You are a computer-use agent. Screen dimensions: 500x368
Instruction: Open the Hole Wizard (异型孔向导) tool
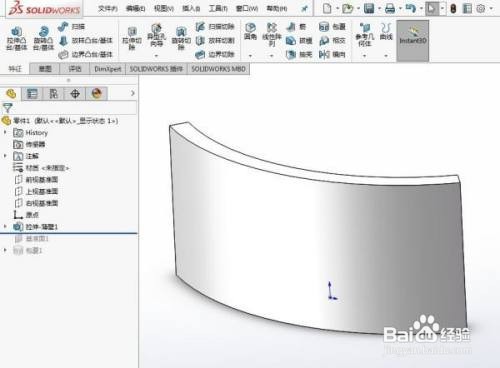click(156, 36)
